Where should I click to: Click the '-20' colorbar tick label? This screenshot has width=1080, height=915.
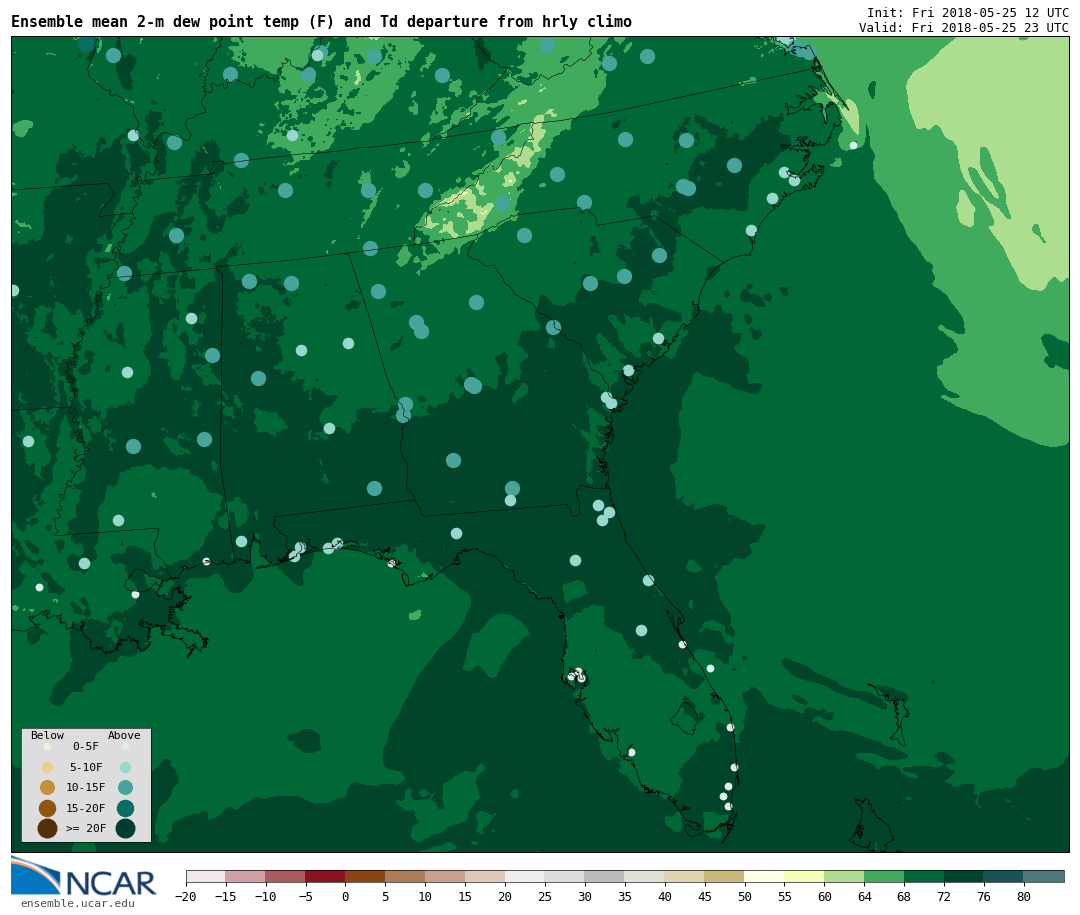(185, 896)
